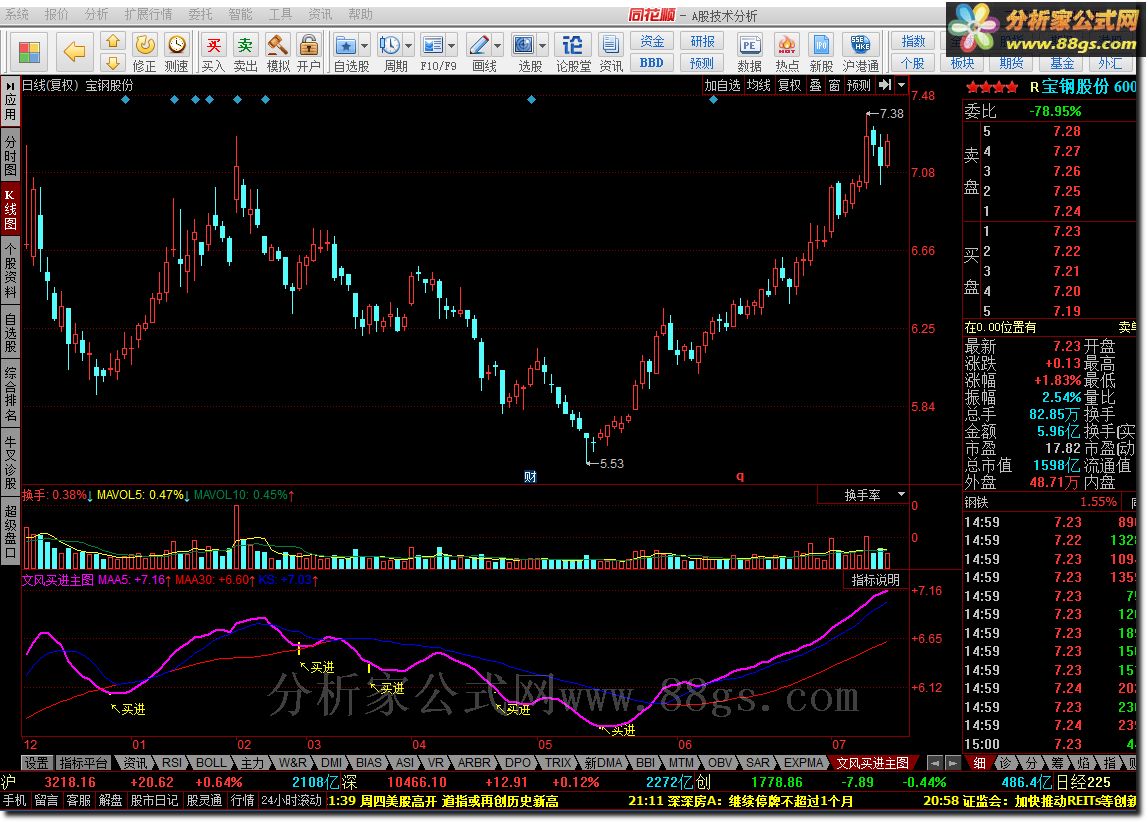This screenshot has width=1148, height=822.
Task: Toggle 均线 moving averages display
Action: (758, 85)
